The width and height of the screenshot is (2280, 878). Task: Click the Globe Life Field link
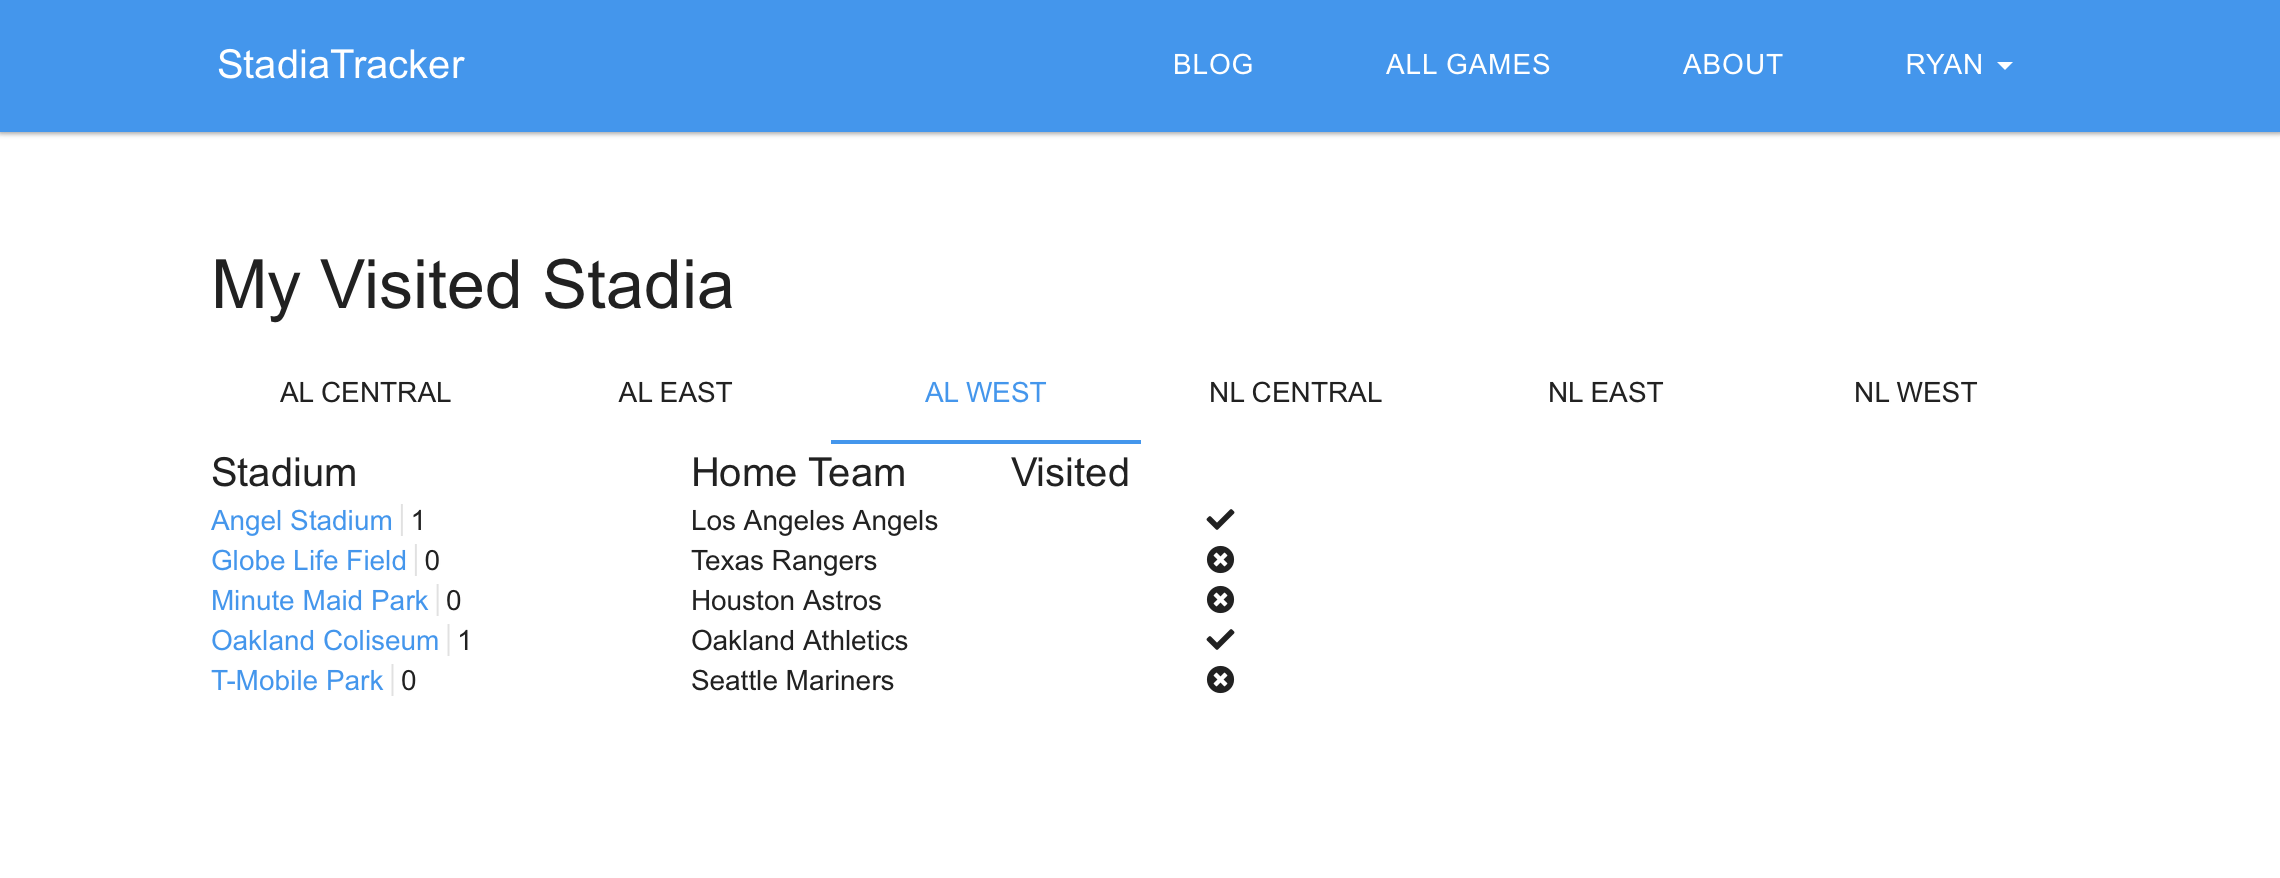[x=308, y=560]
